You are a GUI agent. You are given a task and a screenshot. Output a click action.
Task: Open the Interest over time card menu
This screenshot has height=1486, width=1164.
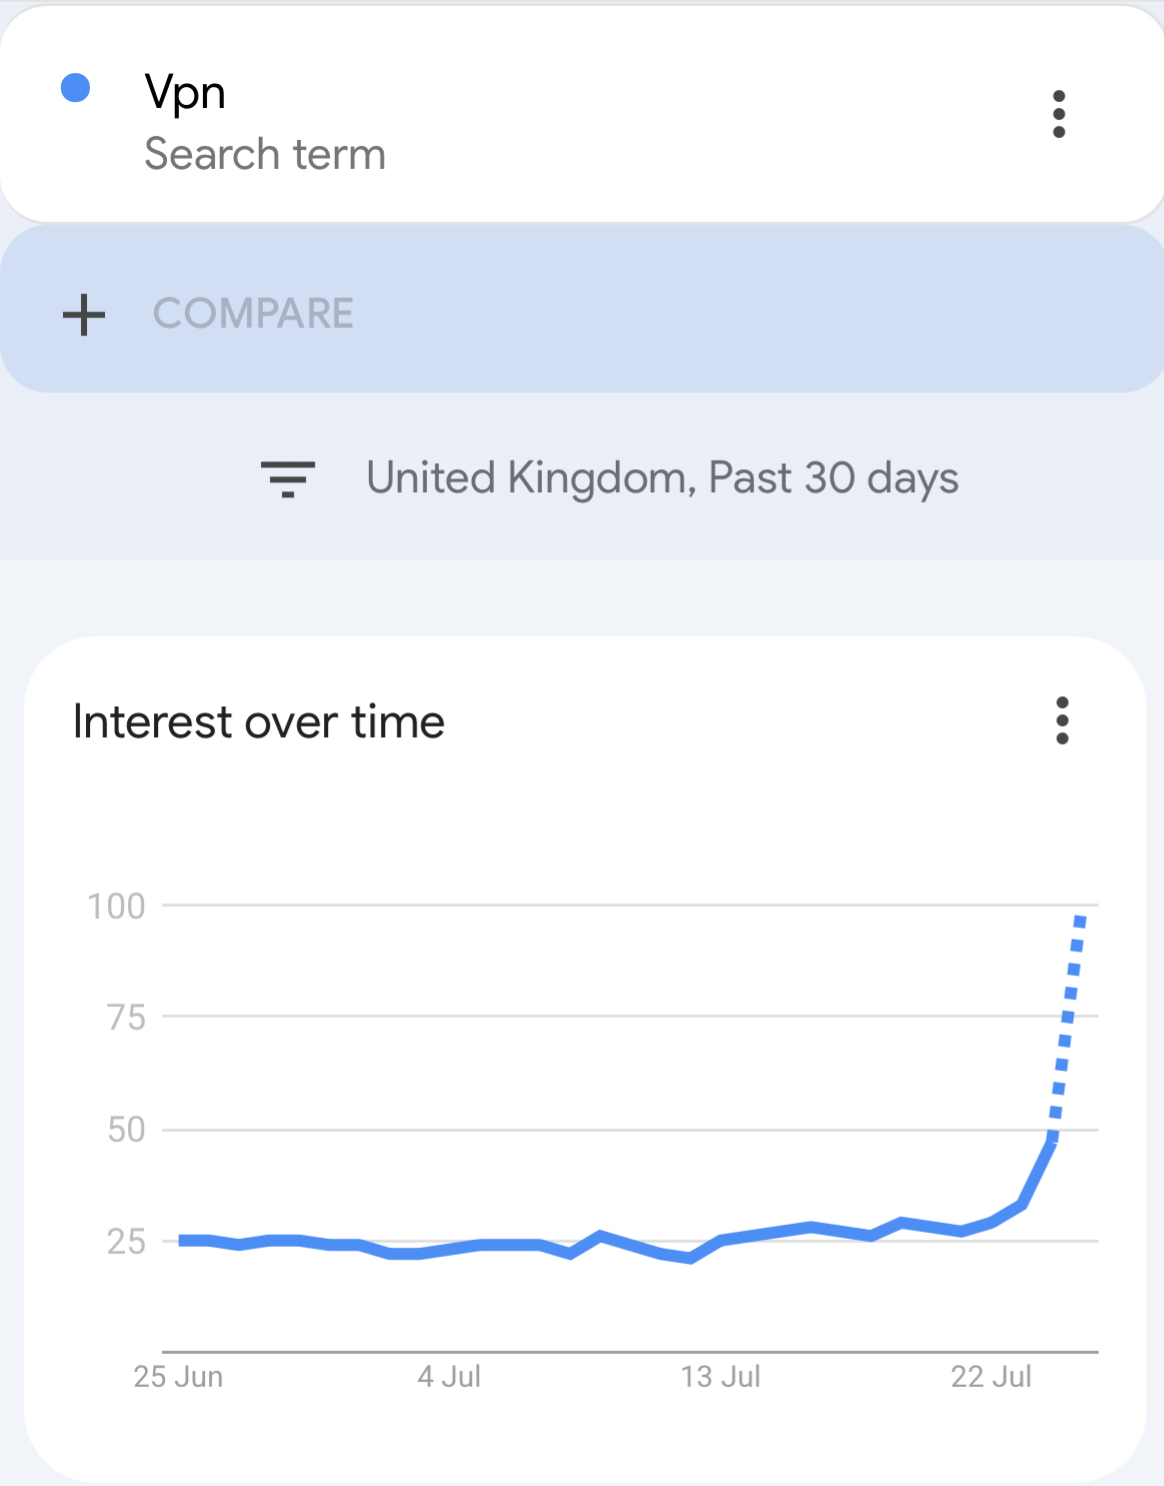pos(1062,721)
